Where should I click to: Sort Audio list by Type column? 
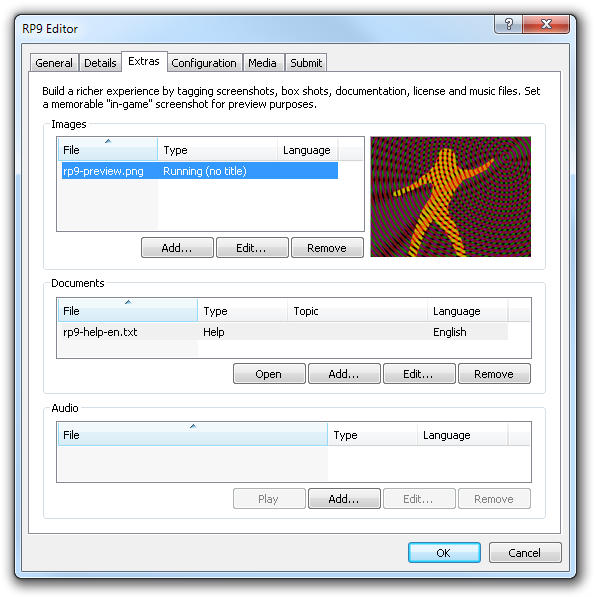[372, 434]
